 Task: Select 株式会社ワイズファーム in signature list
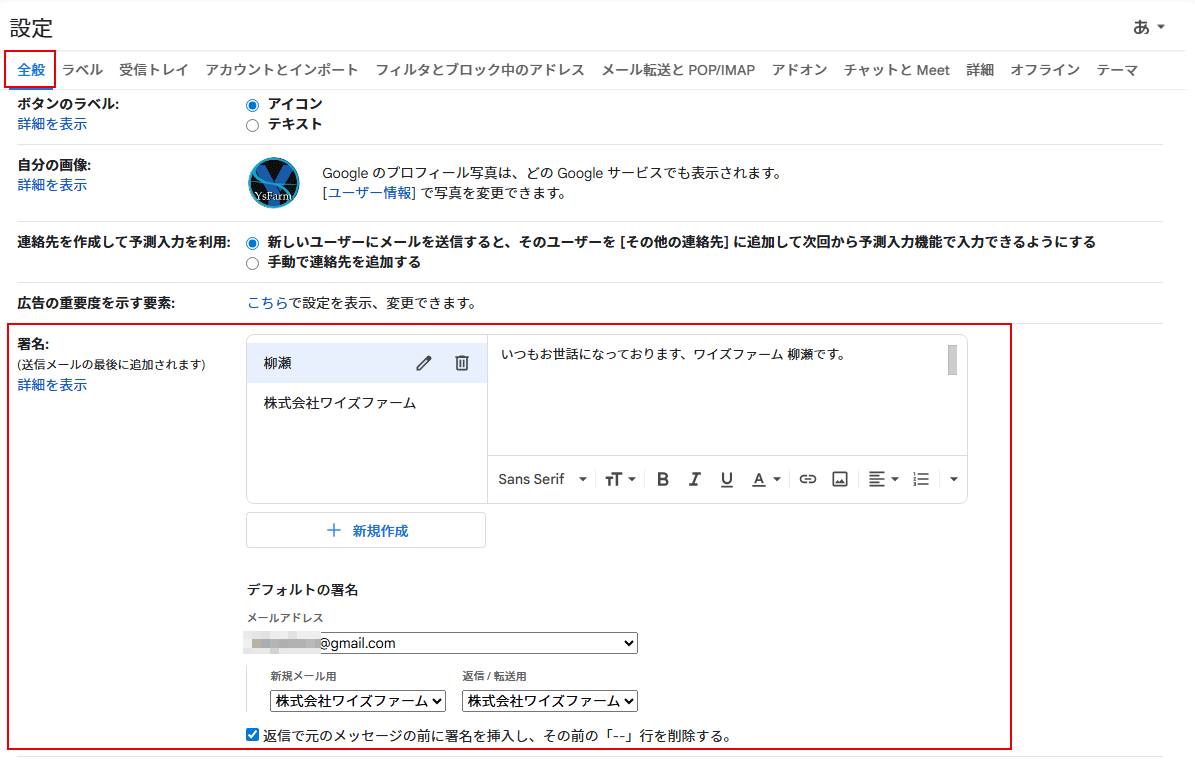tap(340, 404)
